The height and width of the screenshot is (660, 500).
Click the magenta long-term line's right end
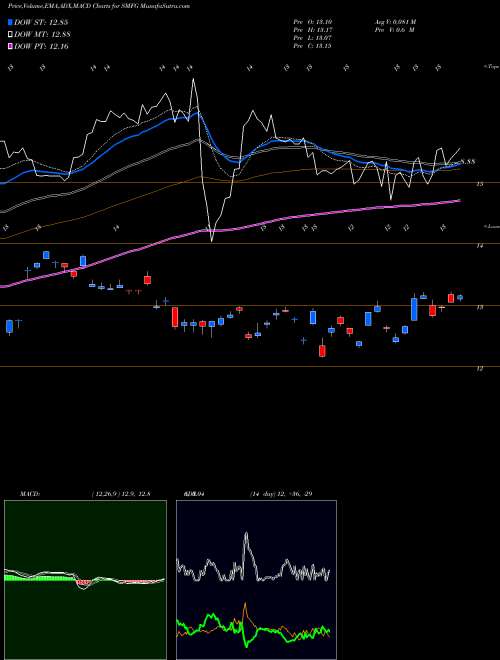[459, 201]
